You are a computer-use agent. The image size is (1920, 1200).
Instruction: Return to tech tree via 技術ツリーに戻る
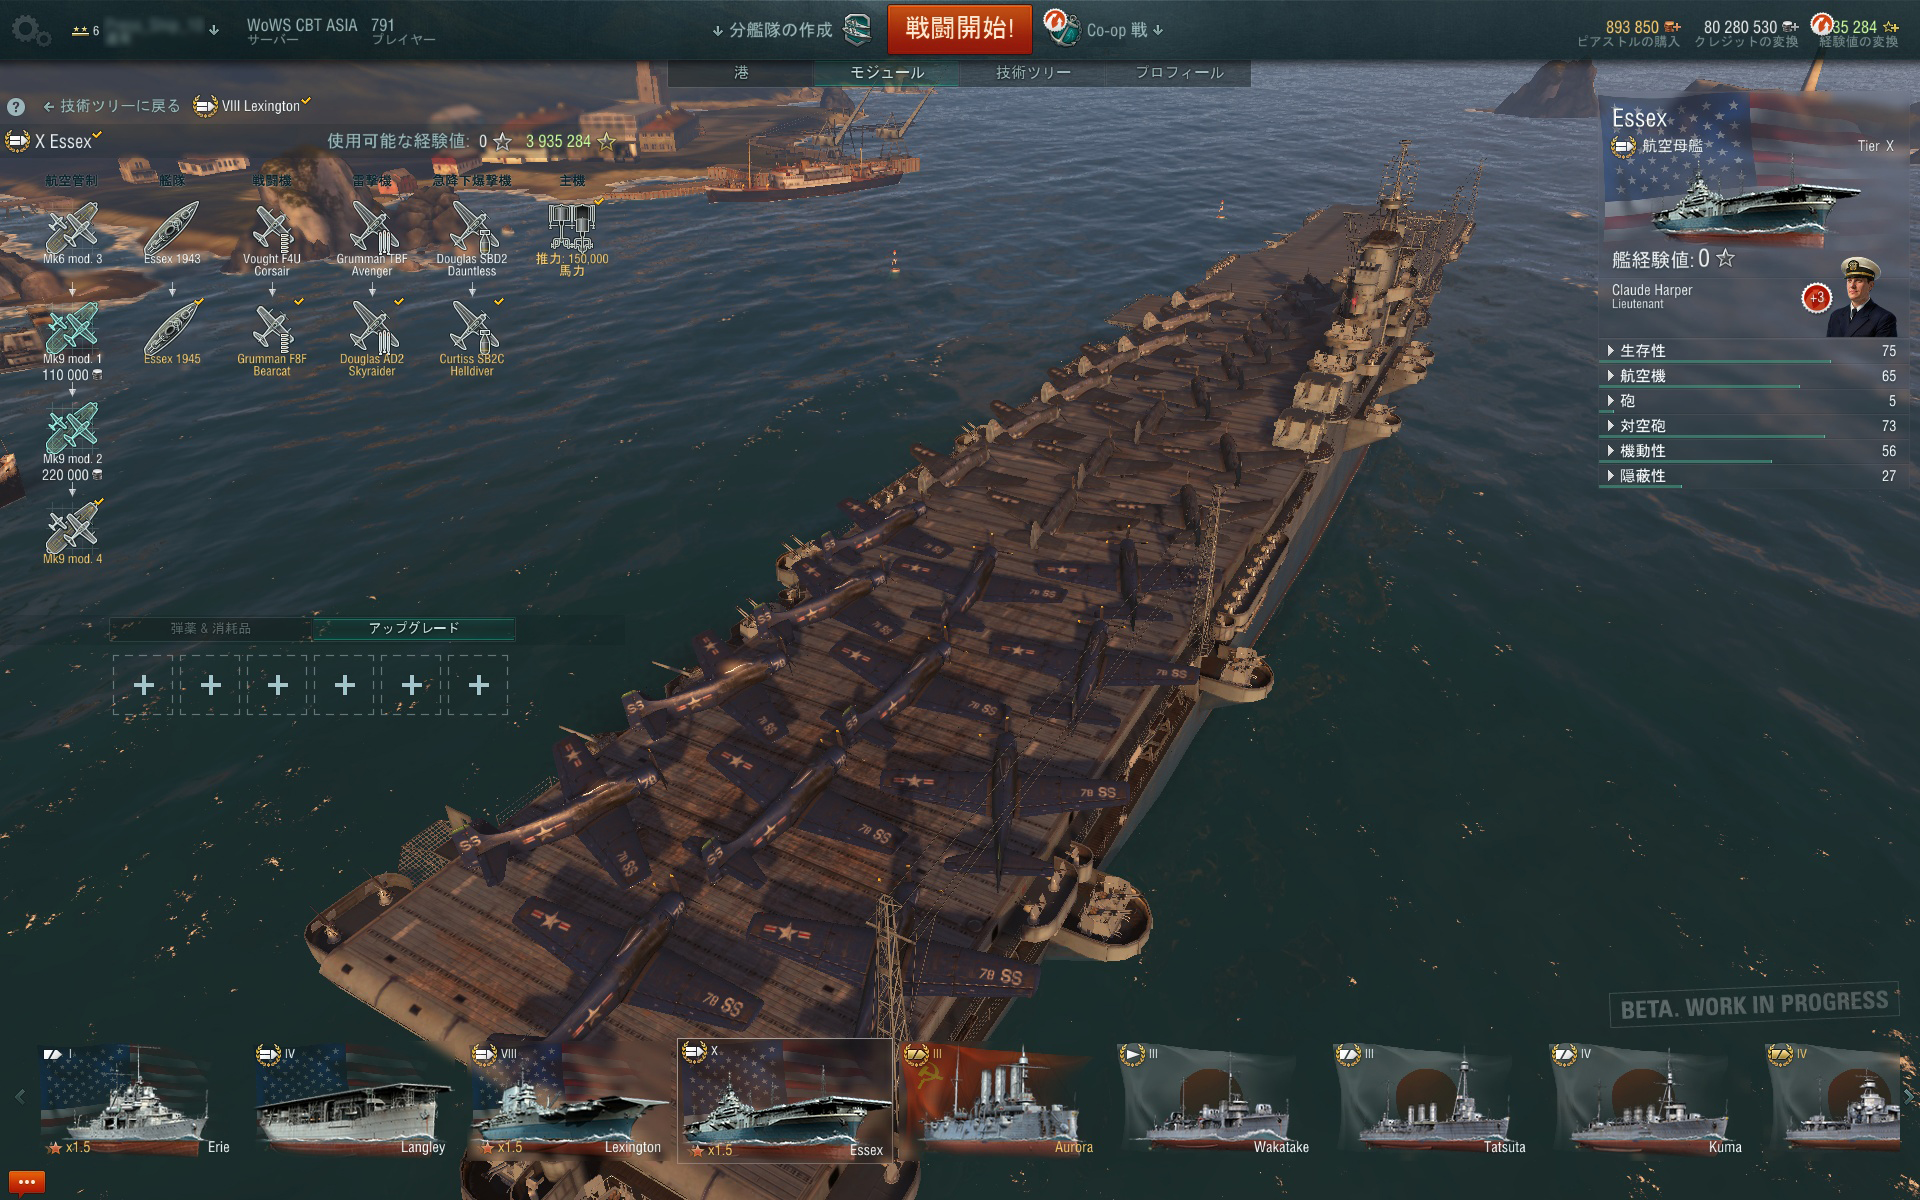(x=112, y=106)
